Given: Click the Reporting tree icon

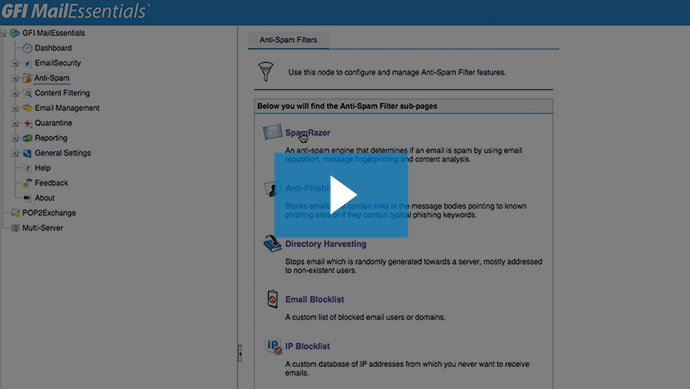Looking at the screenshot, I should (x=27, y=138).
